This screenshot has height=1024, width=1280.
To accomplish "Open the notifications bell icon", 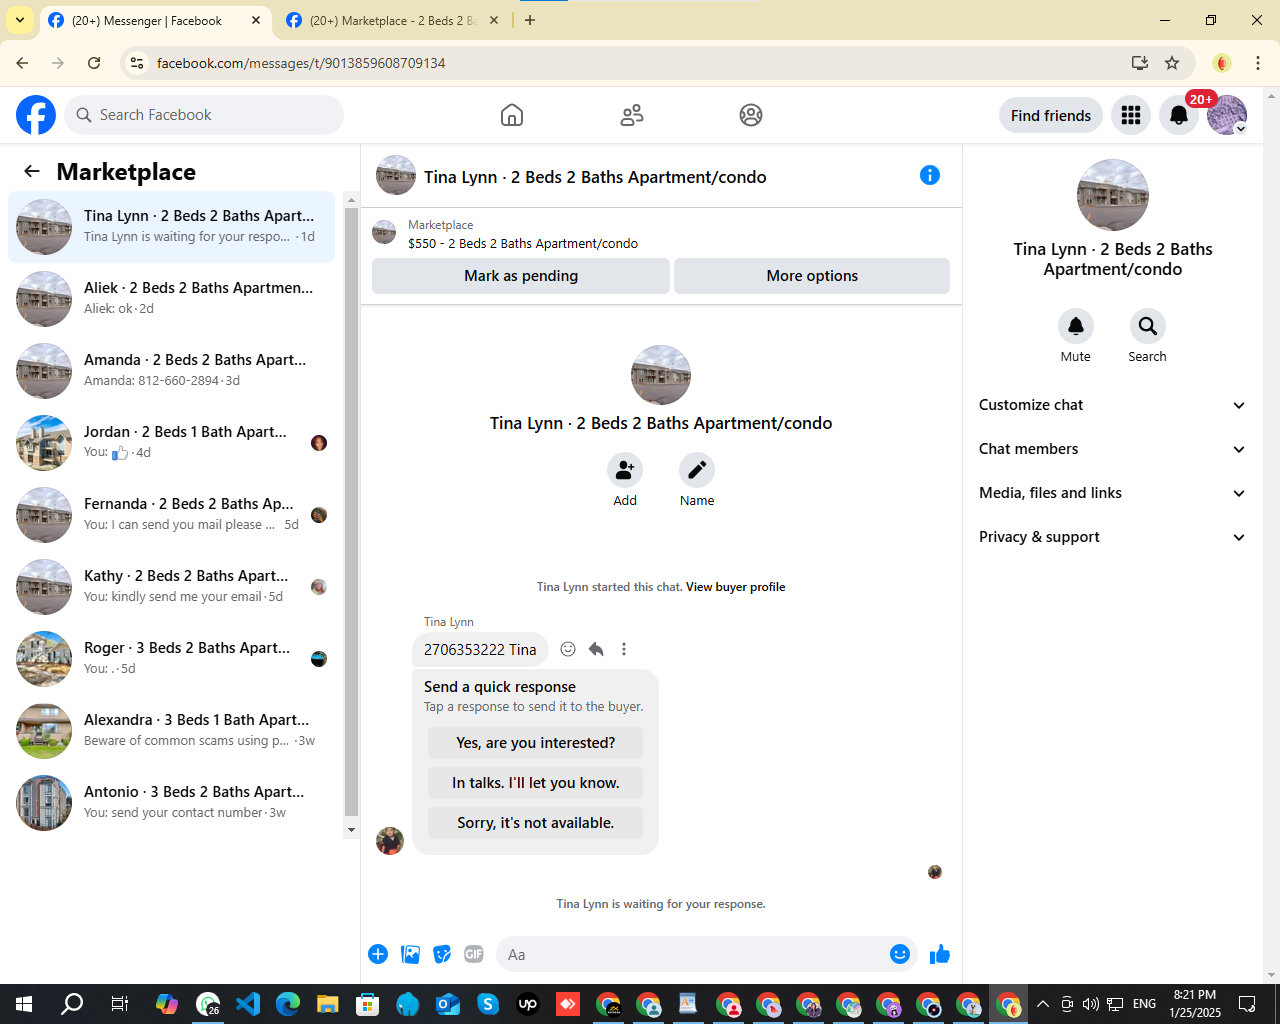I will pos(1179,115).
